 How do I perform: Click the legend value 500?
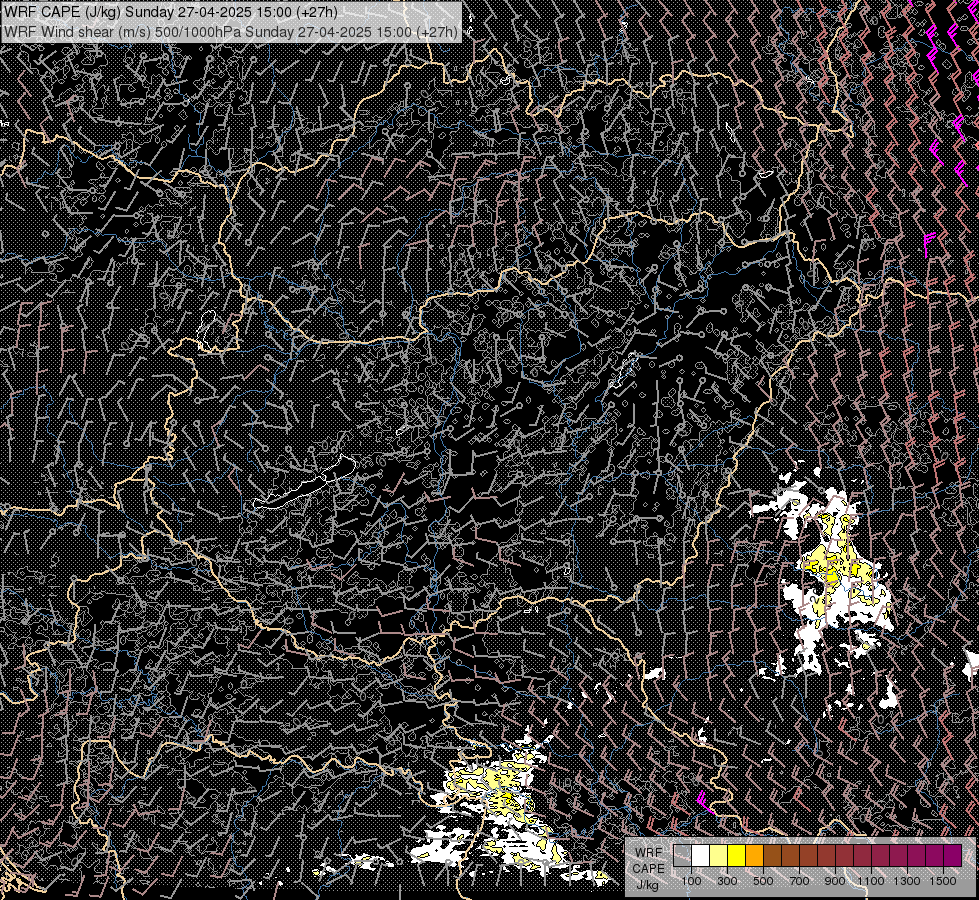pyautogui.click(x=763, y=881)
